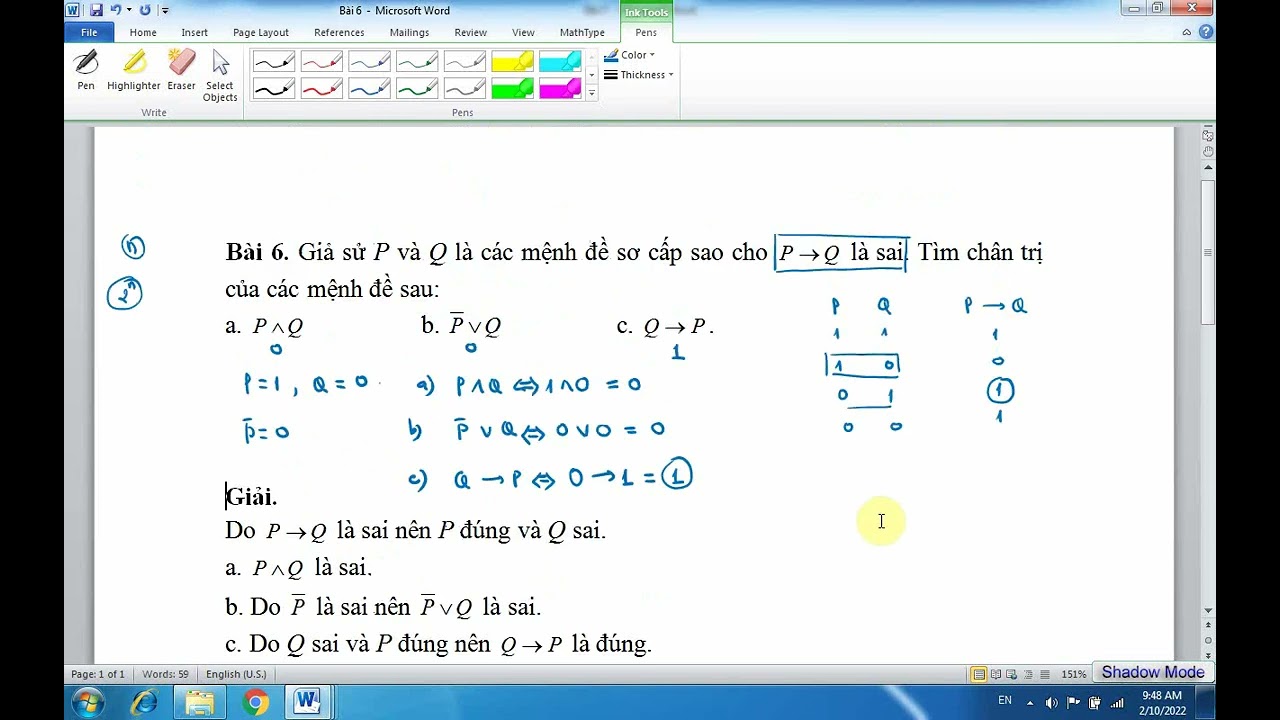Viewport: 1280px width, 720px height.
Task: Click the scrollbar down arrow
Action: 1208,610
